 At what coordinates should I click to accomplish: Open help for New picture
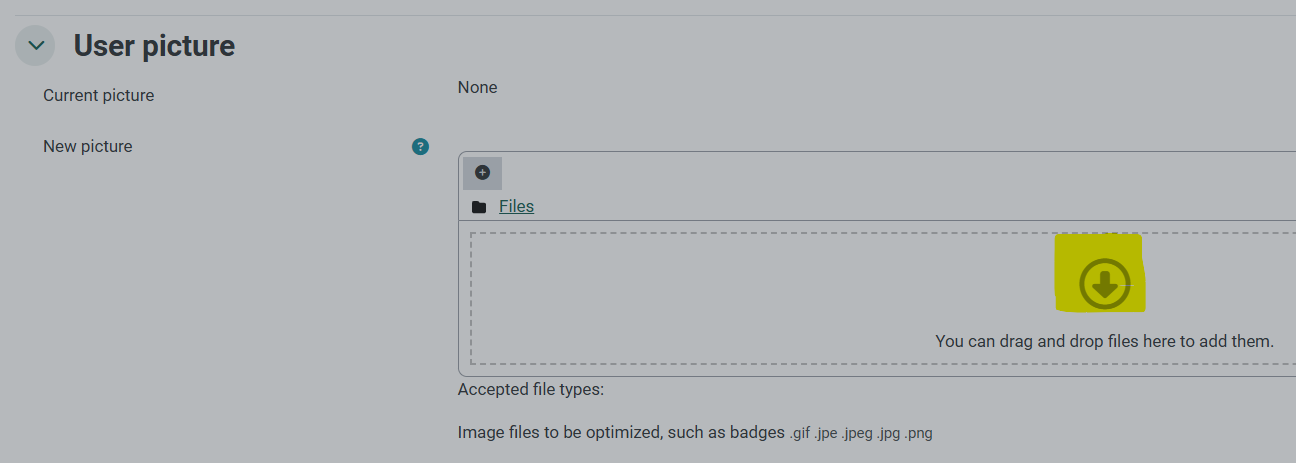420,147
